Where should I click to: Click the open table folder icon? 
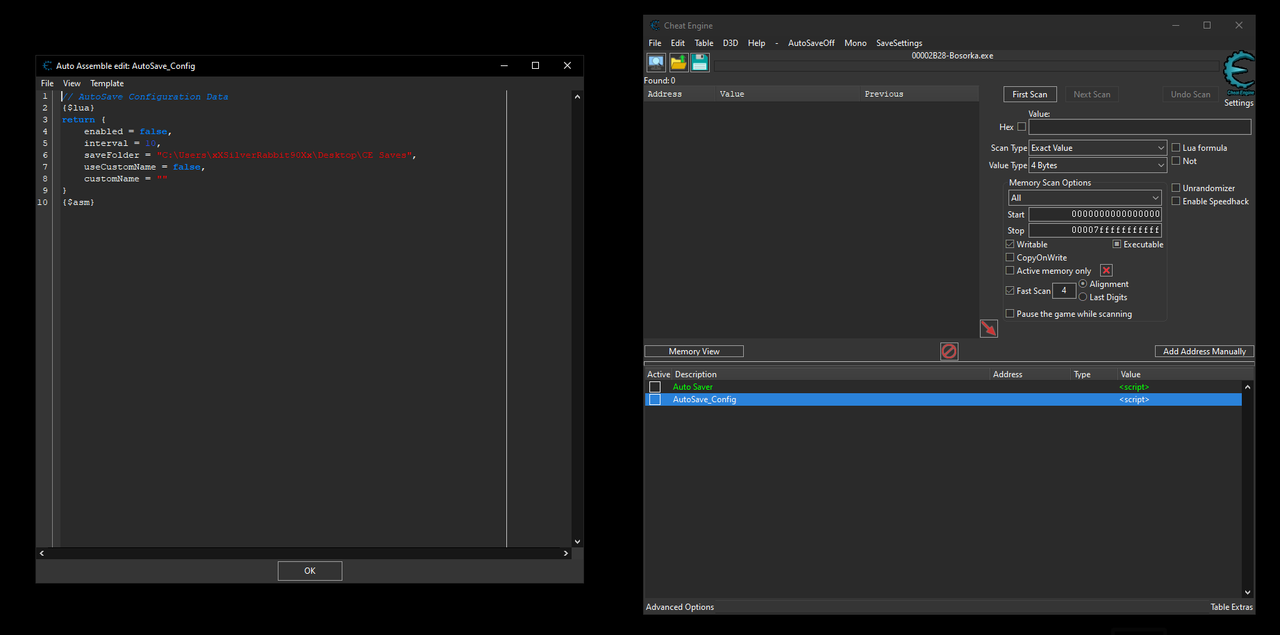click(678, 62)
